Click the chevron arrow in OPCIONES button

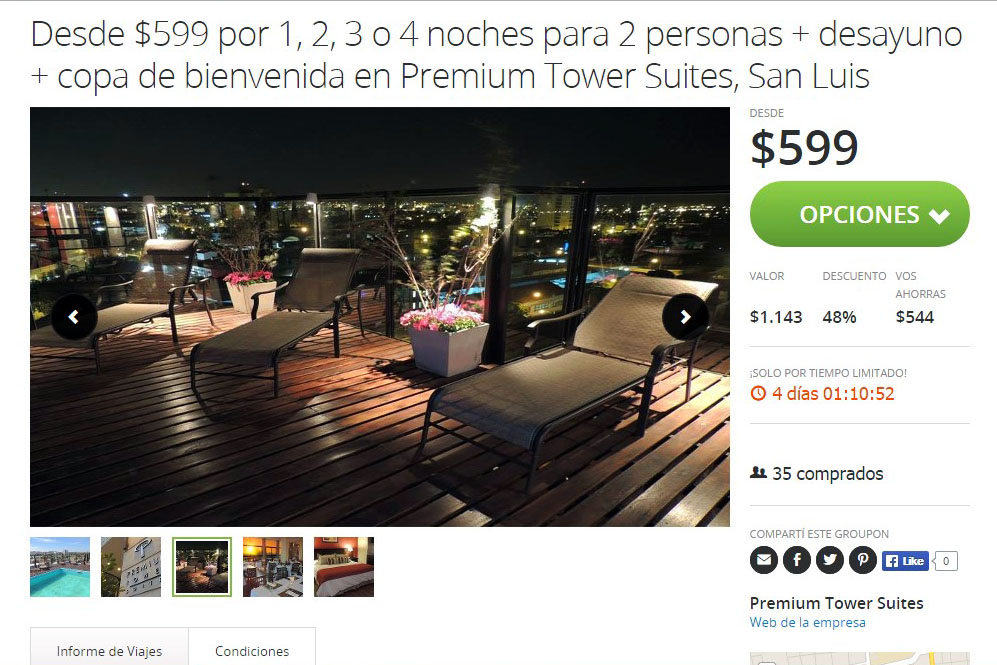tap(939, 216)
